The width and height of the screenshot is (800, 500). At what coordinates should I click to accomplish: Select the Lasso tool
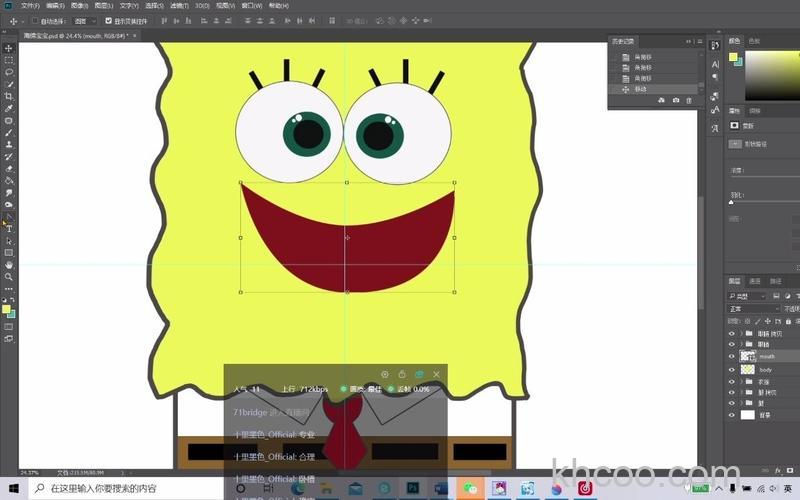[x=9, y=72]
